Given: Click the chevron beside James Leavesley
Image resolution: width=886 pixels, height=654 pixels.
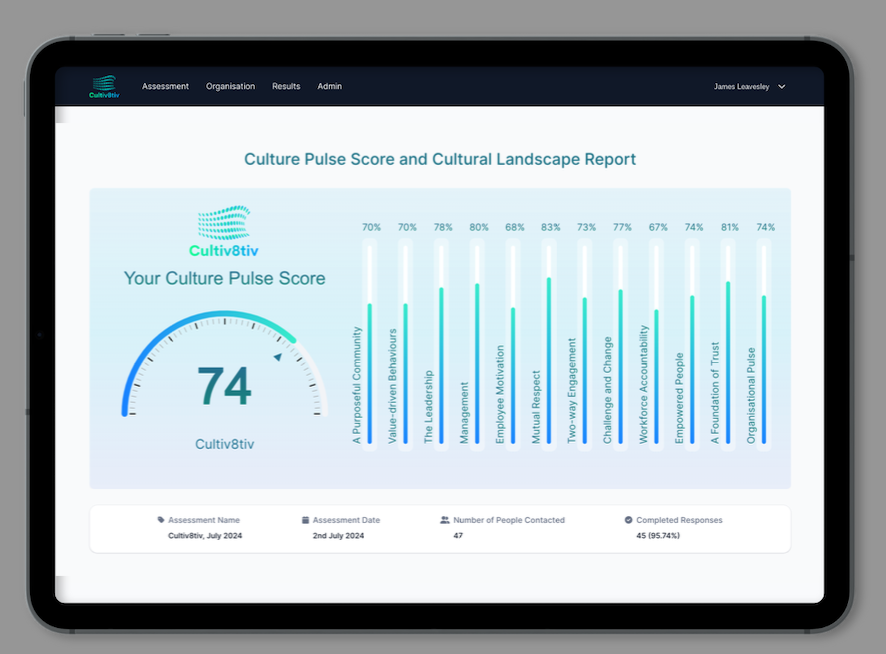Looking at the screenshot, I should coord(781,86).
